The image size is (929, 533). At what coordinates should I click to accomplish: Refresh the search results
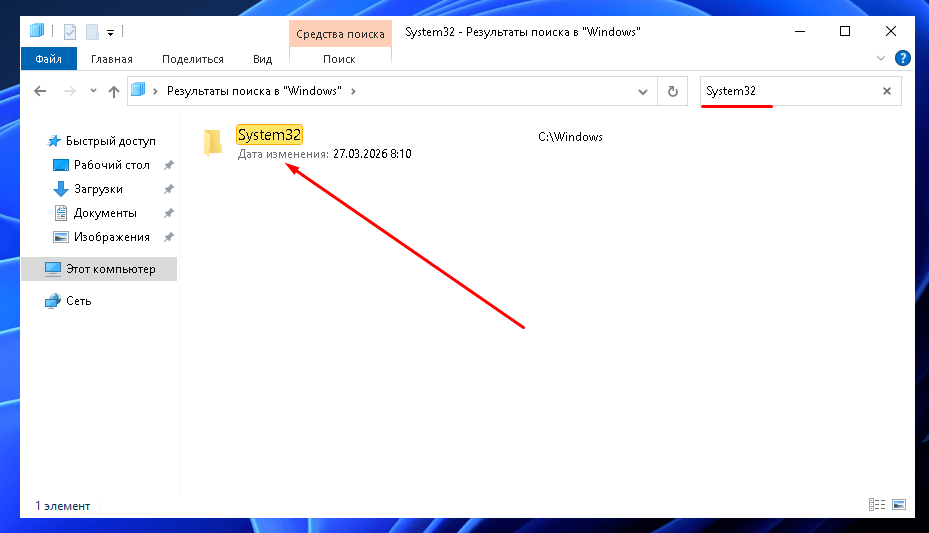pos(673,91)
